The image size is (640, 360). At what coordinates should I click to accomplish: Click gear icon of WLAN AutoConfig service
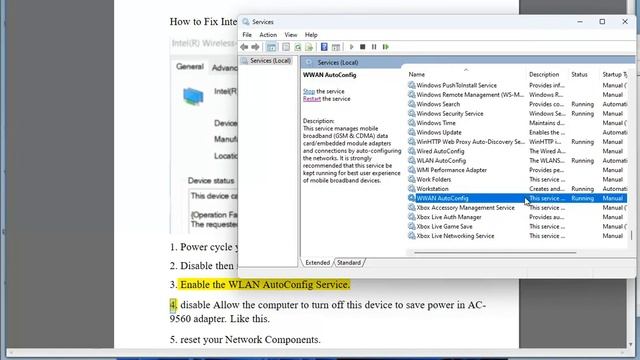(411, 160)
